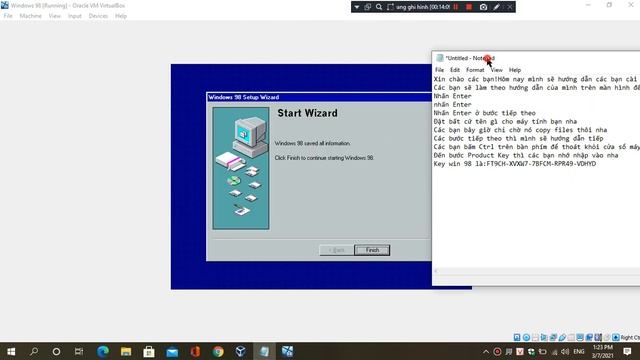The image size is (640, 360).
Task: Open taskbar Search
Action: click(x=34, y=351)
